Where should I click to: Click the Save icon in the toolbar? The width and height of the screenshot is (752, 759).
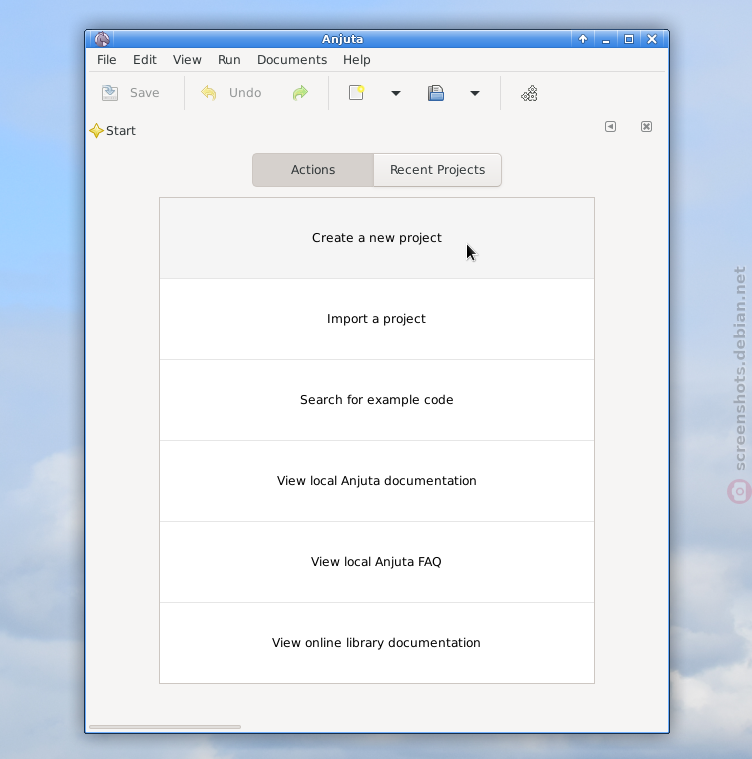click(x=110, y=92)
